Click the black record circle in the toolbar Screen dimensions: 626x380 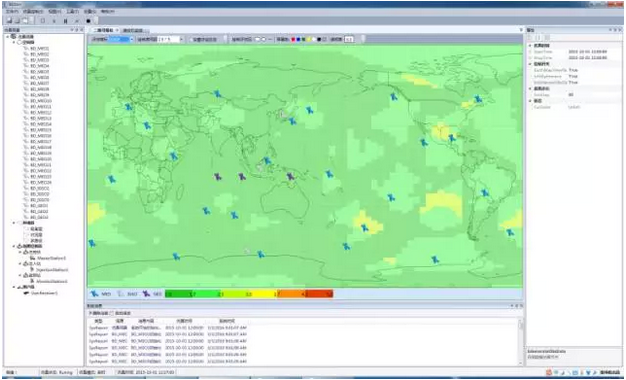[x=89, y=21]
